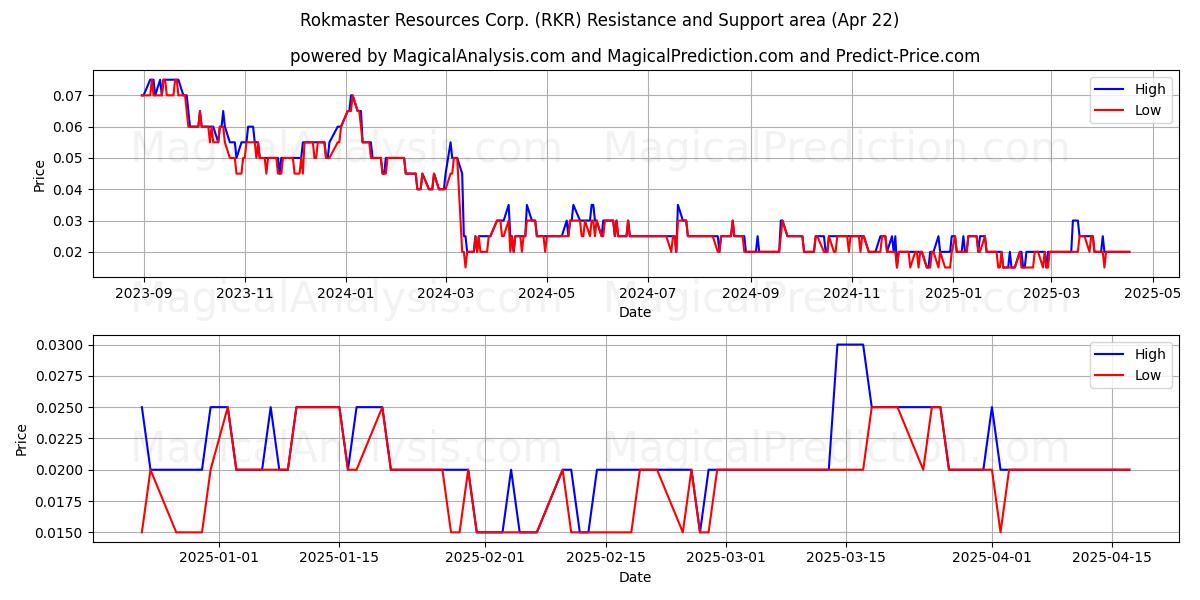Click the 0.0200 price tick in bottom chart
This screenshot has height=600, width=1200.
tap(61, 470)
